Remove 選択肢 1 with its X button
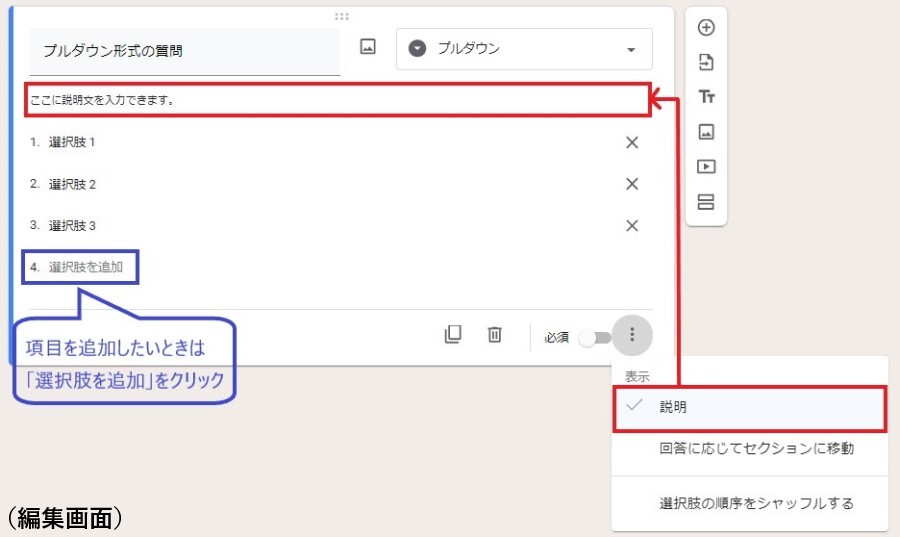This screenshot has height=537, width=900. [x=632, y=142]
